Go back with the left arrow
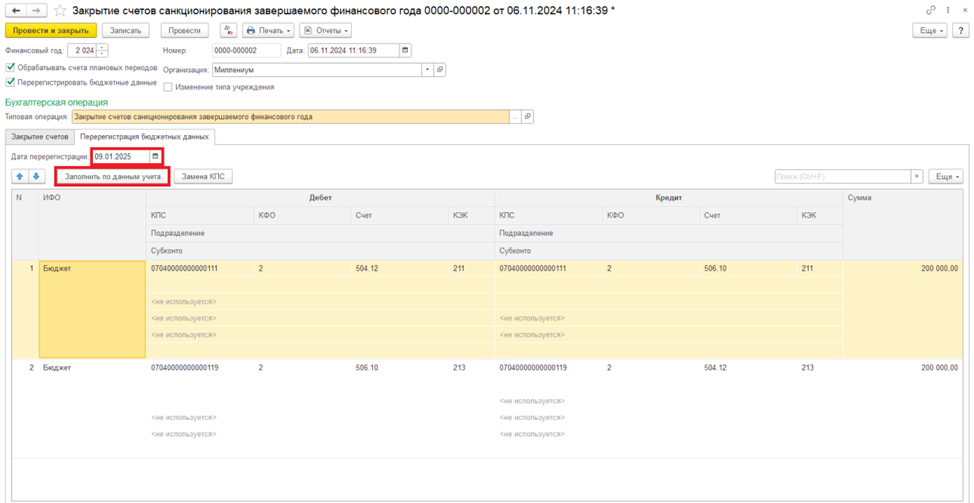This screenshot has height=503, width=974. coord(16,11)
